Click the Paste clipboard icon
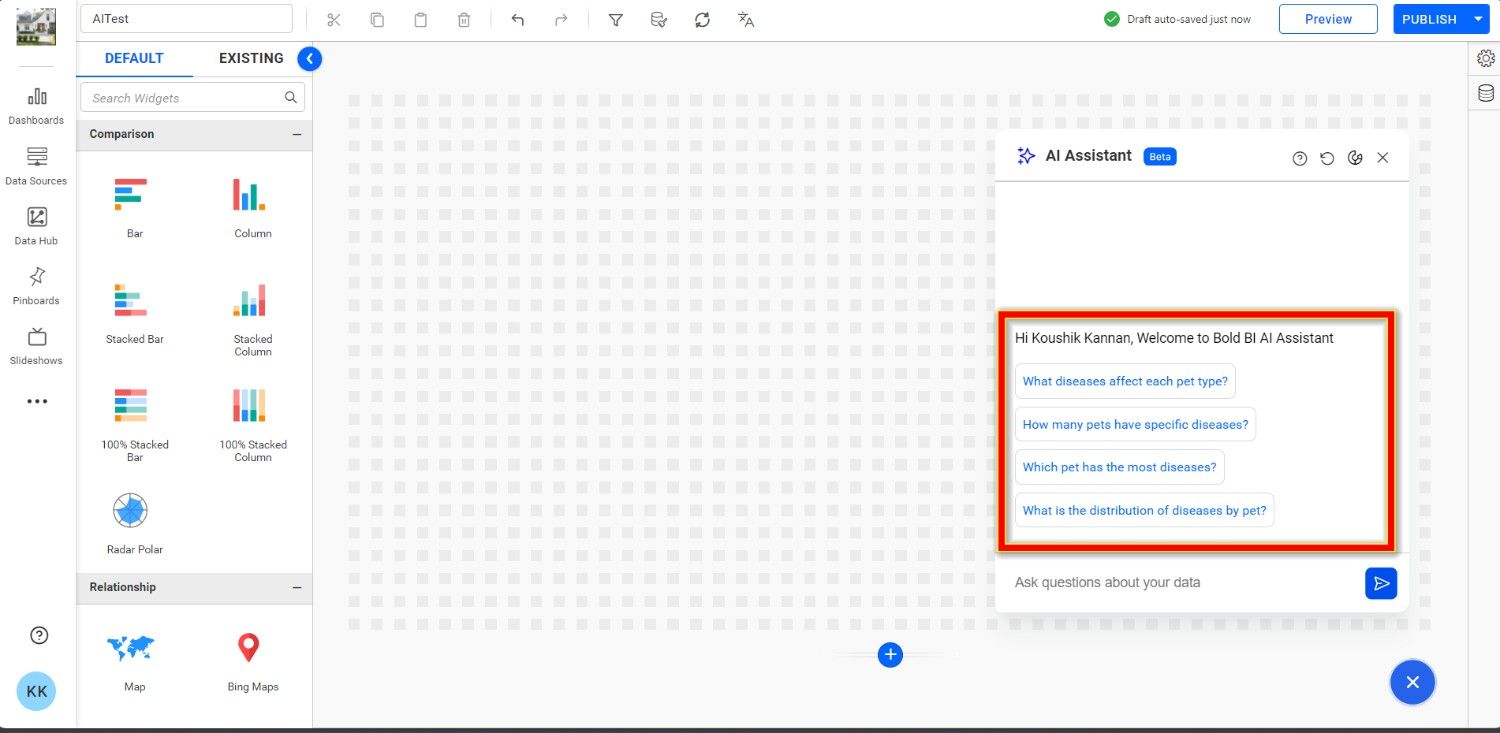This screenshot has width=1500, height=733. pos(421,19)
